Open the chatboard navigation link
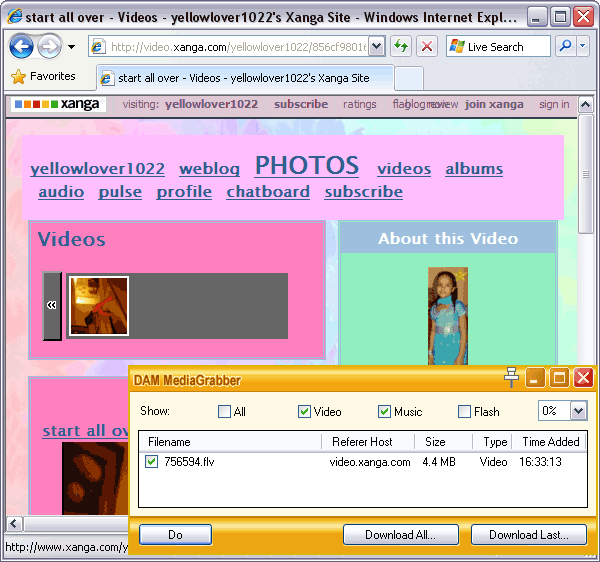The image size is (600, 562). (268, 192)
